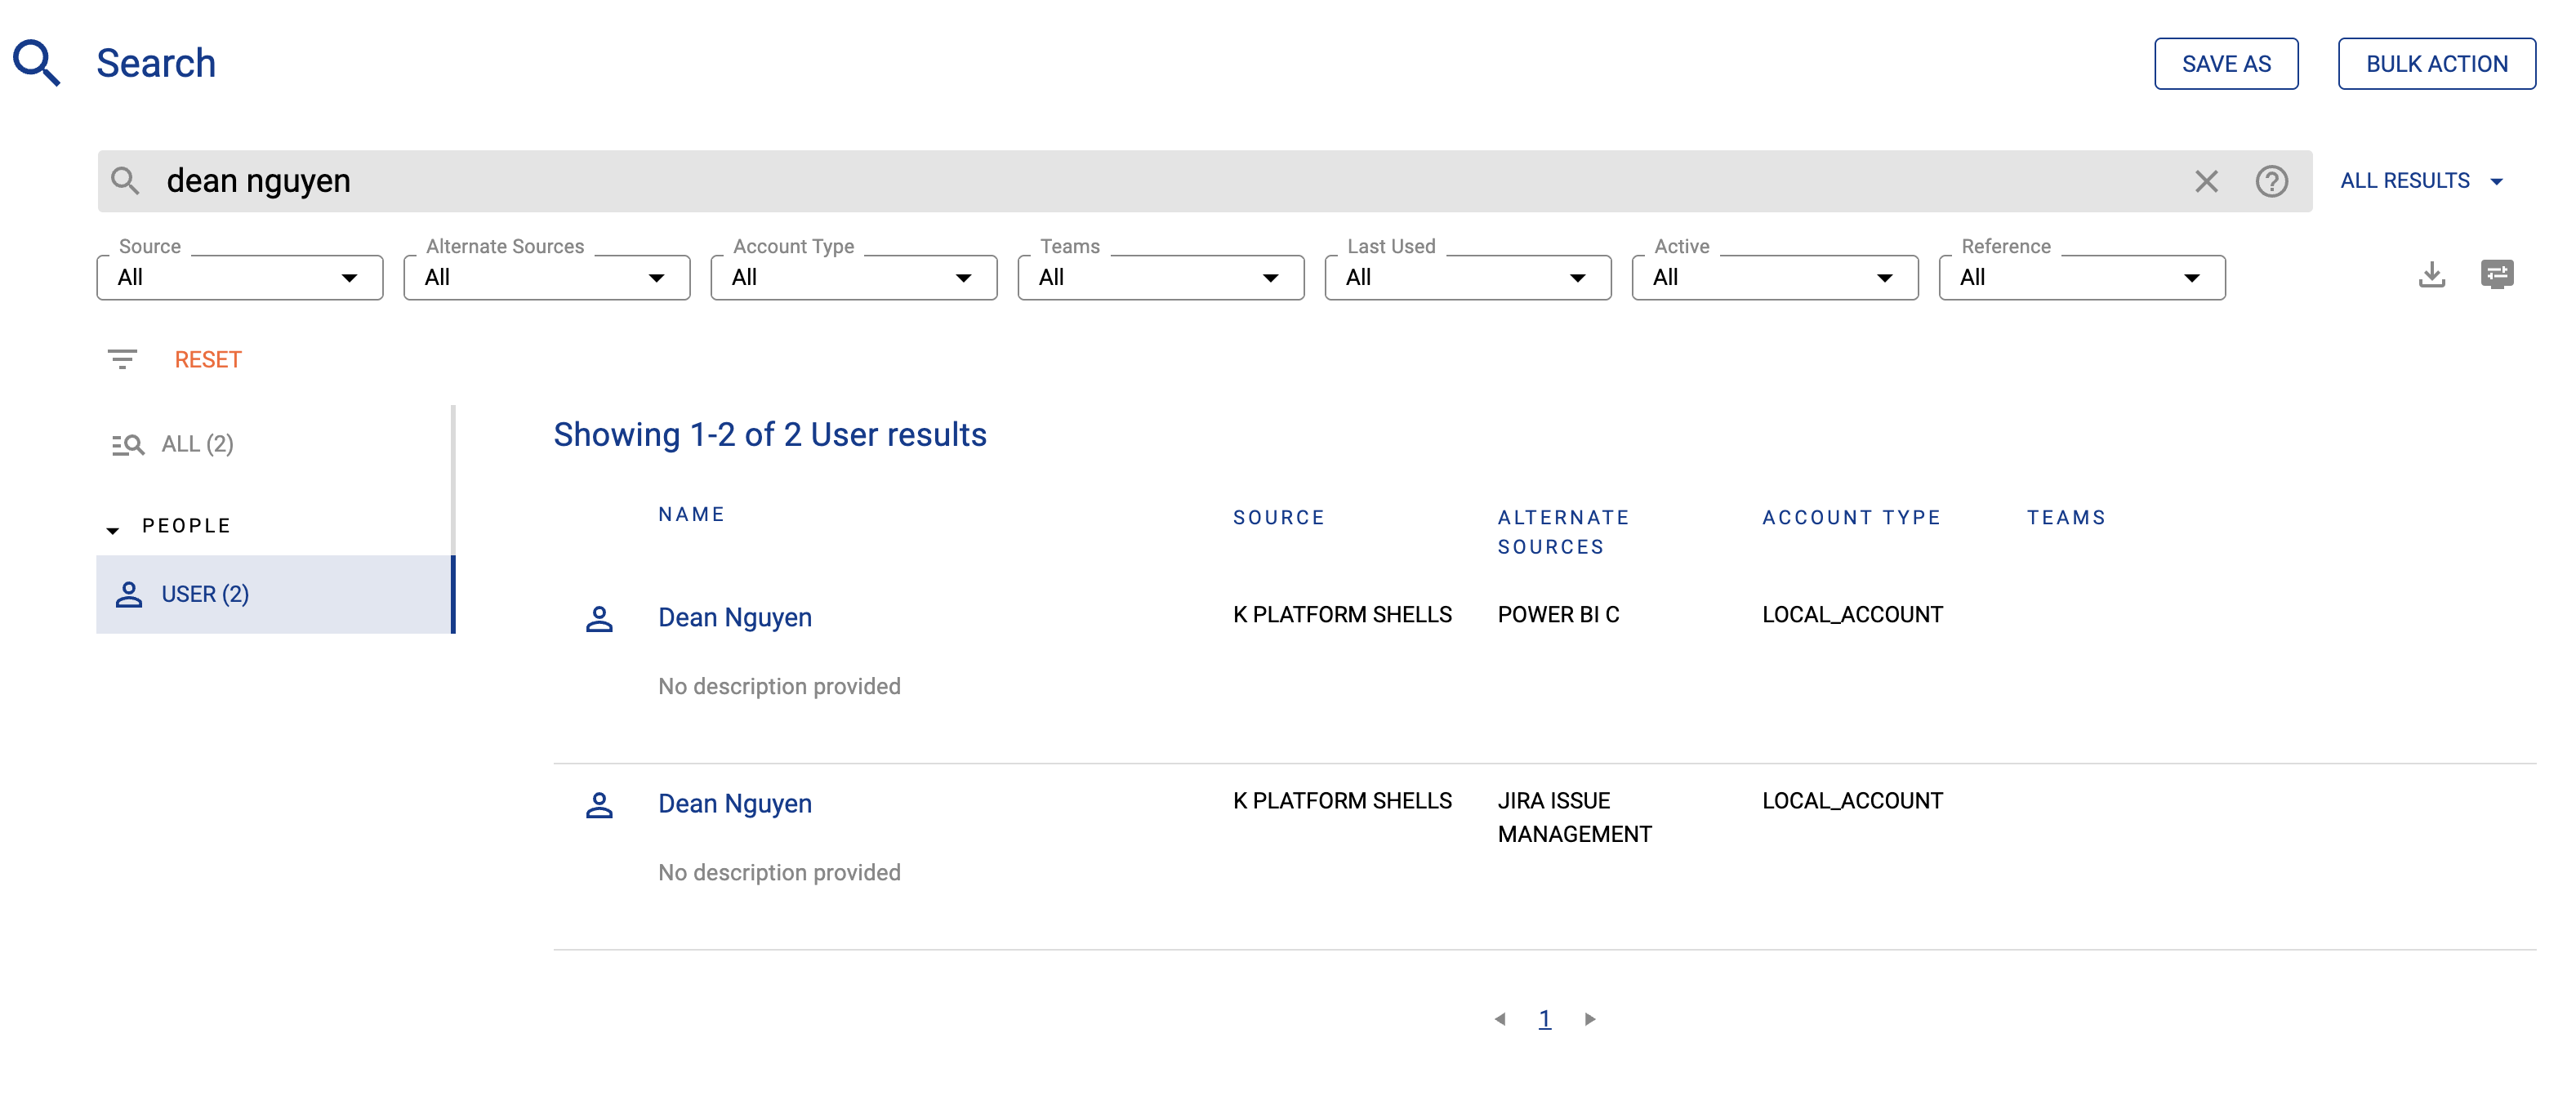Open the column settings icon
This screenshot has height=1109, width=2576.
pos(2496,274)
